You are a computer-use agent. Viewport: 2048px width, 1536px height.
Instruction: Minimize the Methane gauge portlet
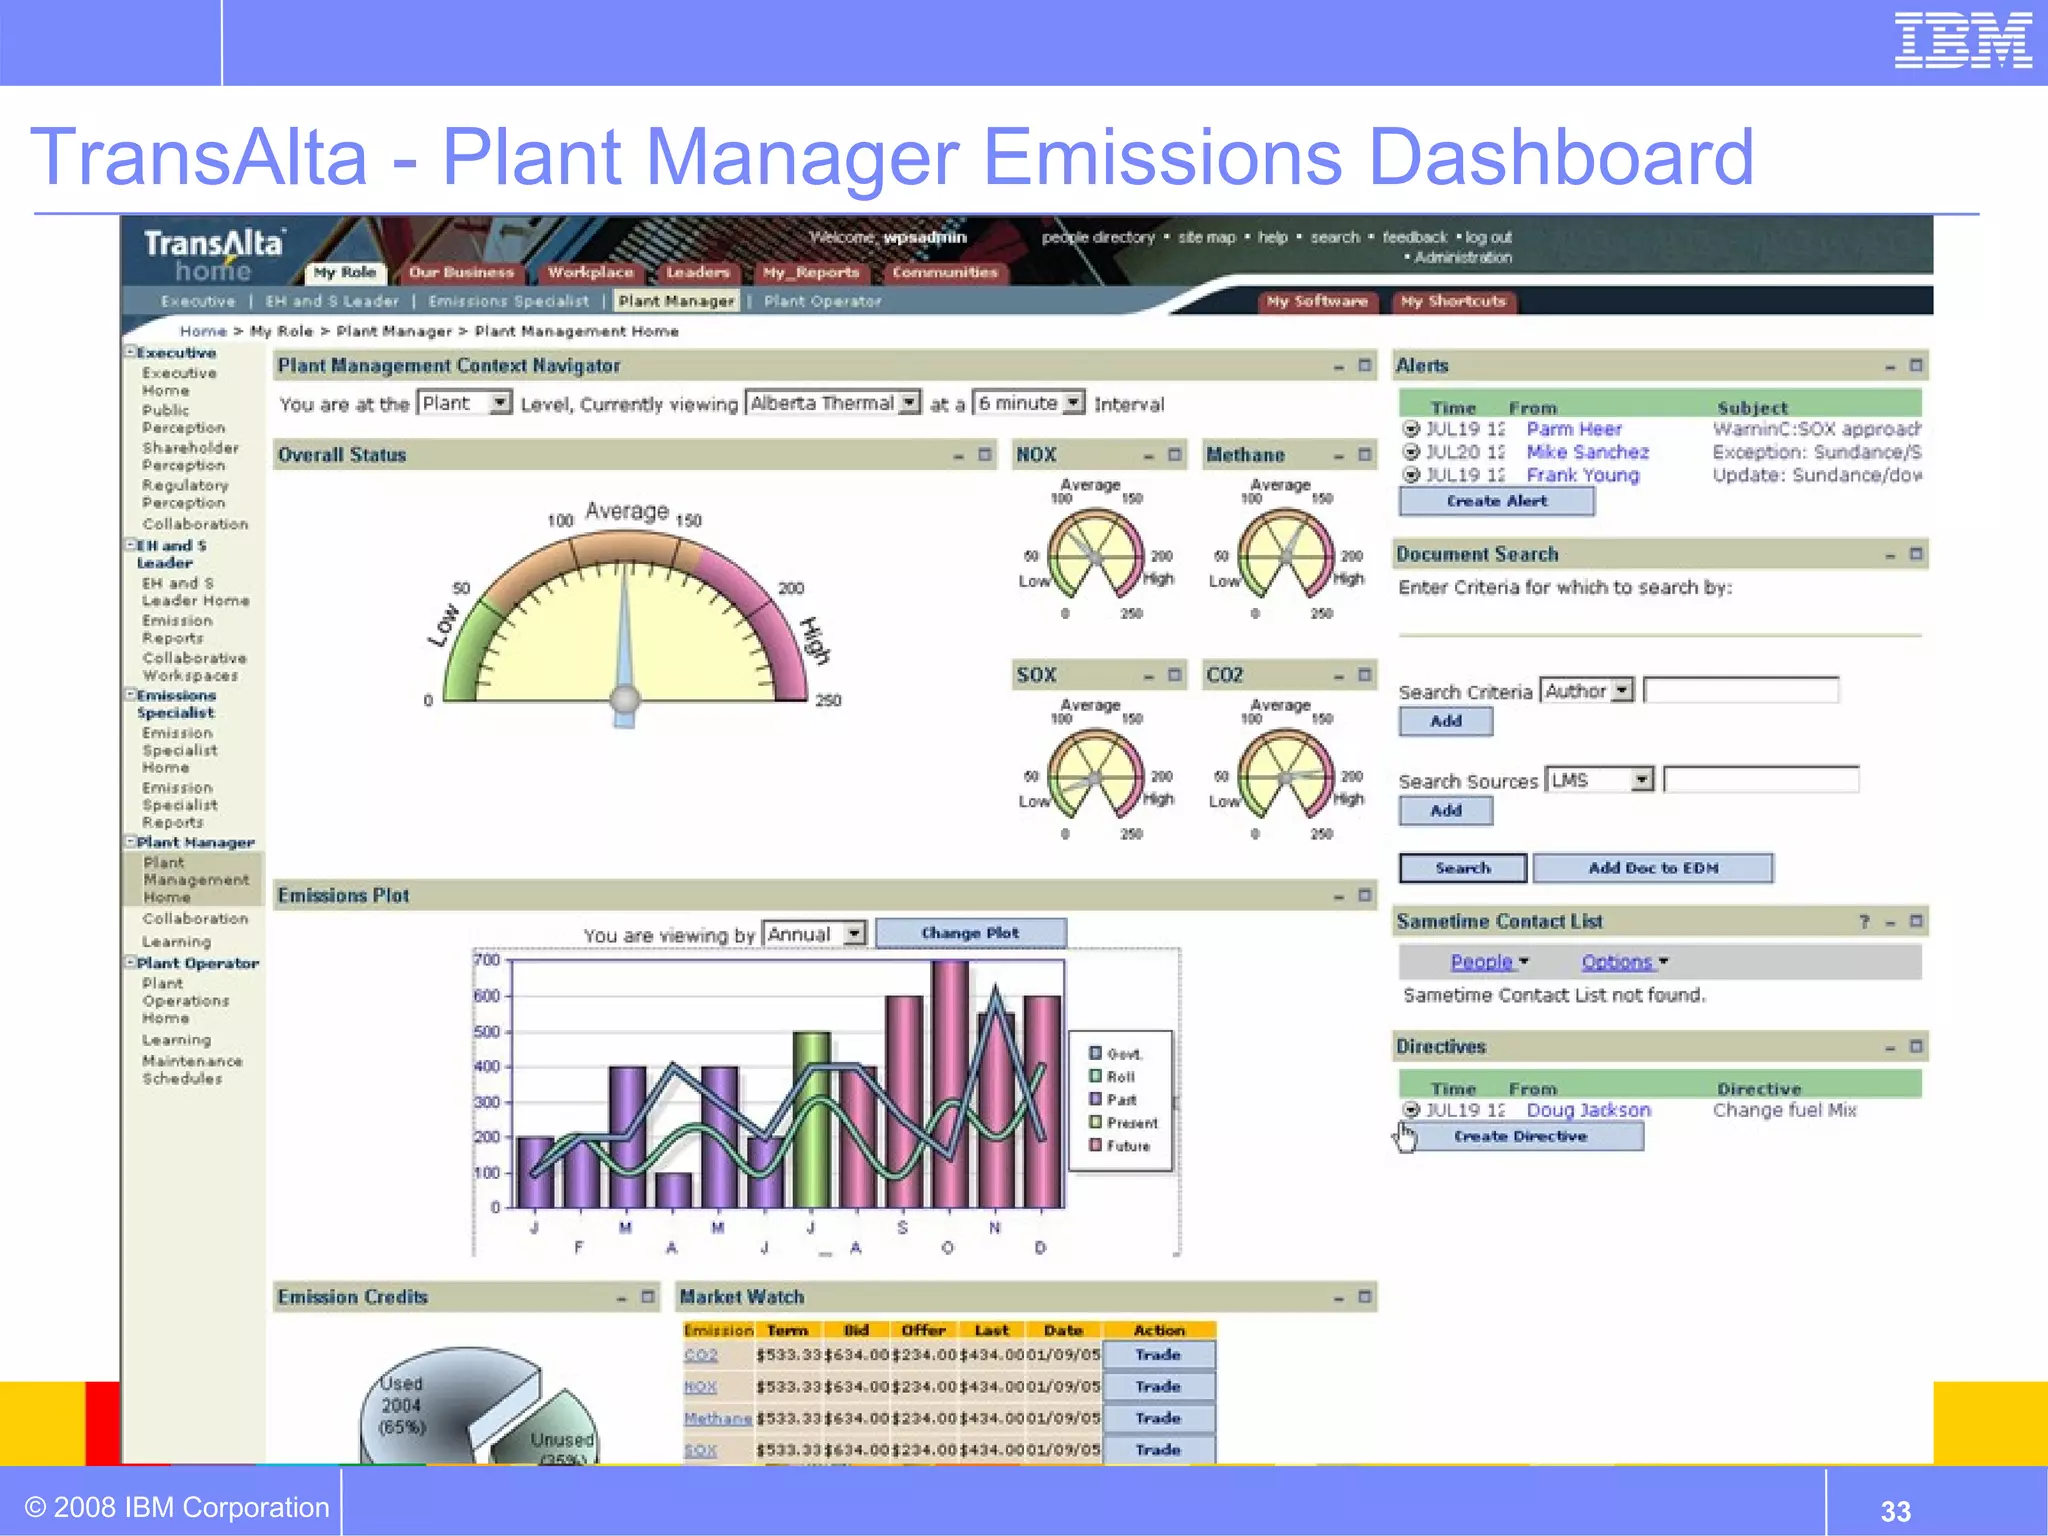pos(1339,456)
